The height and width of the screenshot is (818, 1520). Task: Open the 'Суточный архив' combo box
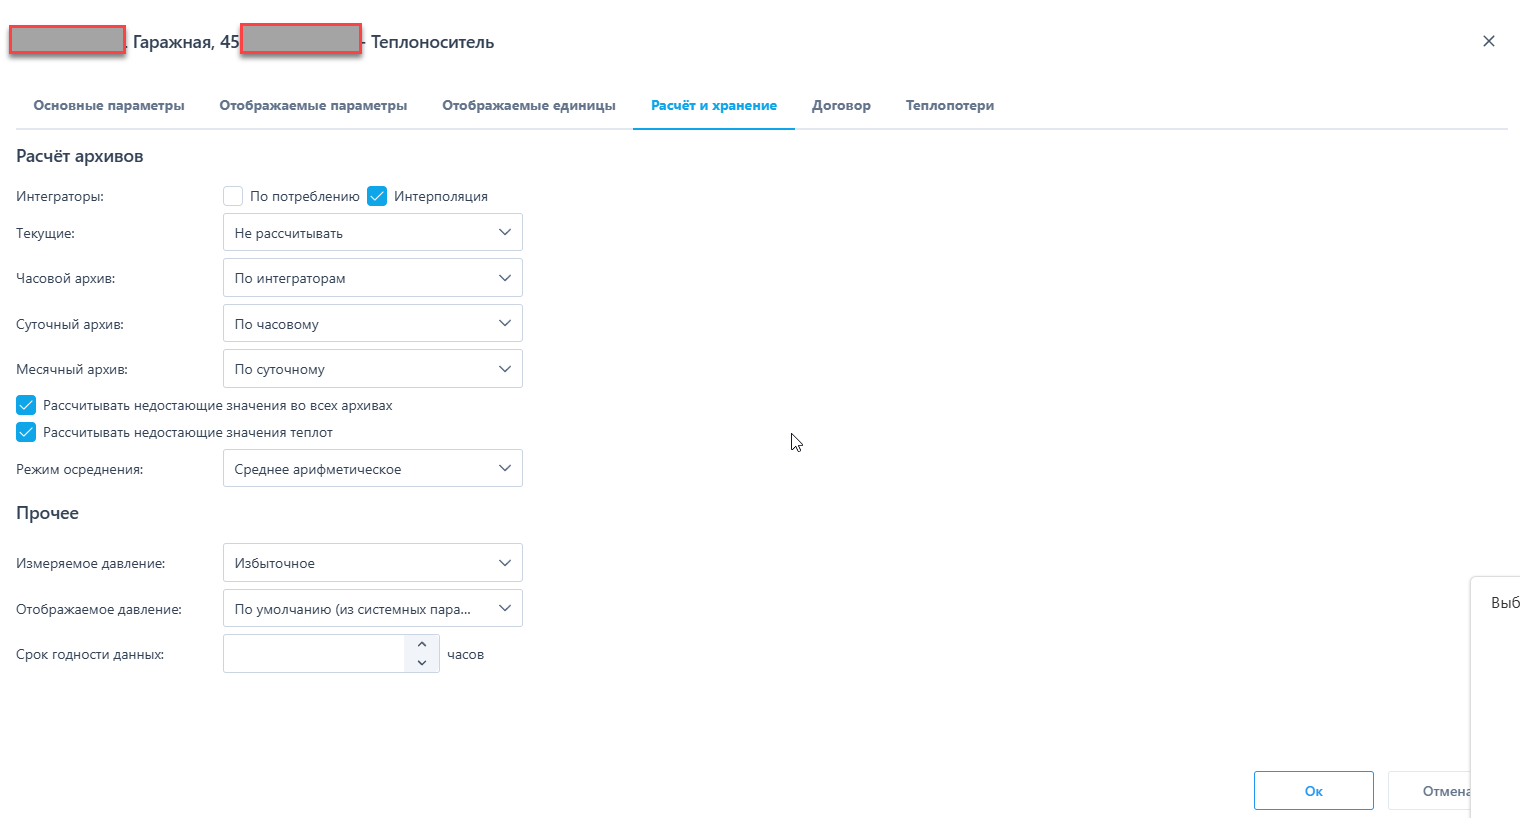(x=372, y=324)
